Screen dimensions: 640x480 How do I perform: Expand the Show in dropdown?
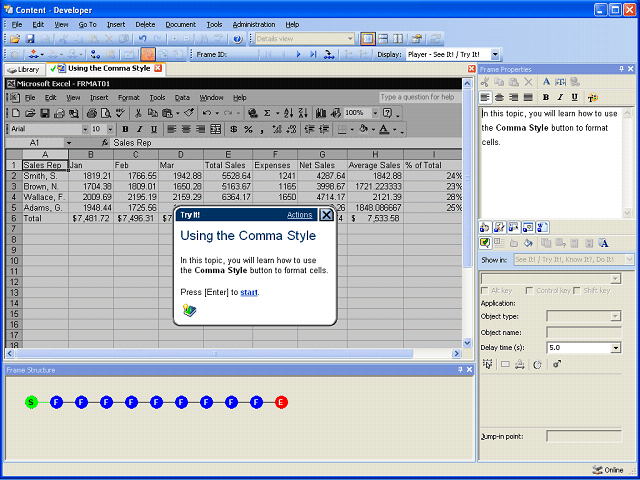(x=629, y=259)
